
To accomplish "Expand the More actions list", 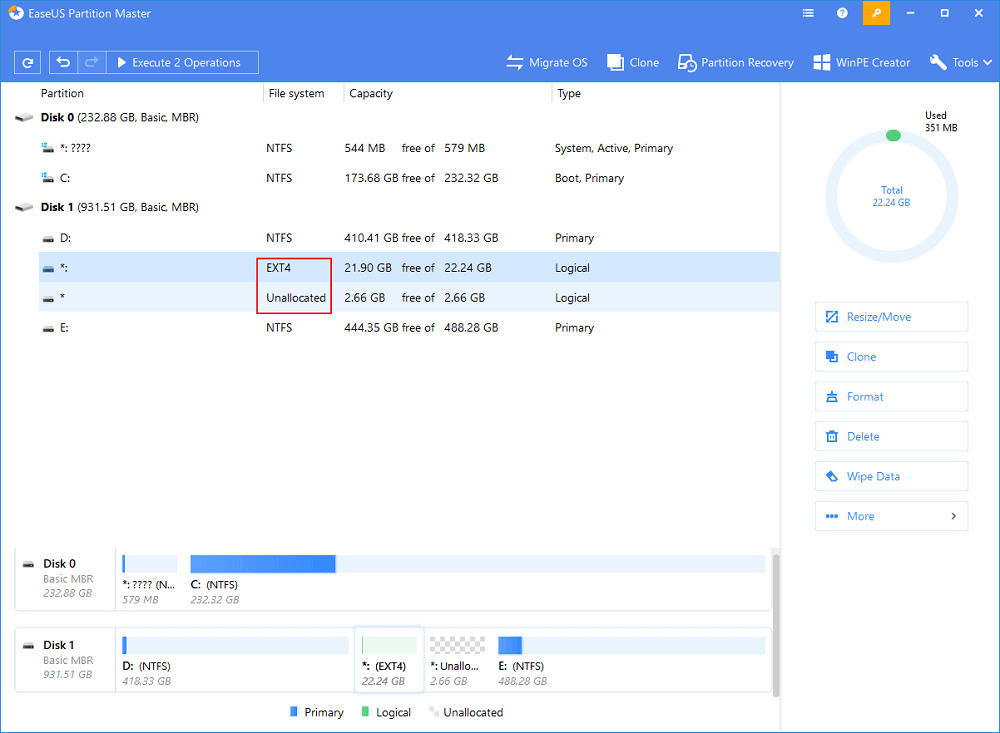I will [x=891, y=516].
